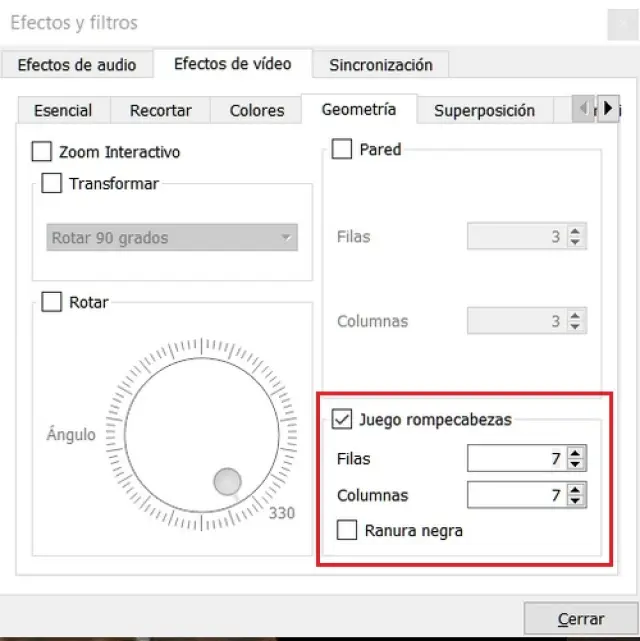Switch to Efectos de audio tab

[x=77, y=65]
